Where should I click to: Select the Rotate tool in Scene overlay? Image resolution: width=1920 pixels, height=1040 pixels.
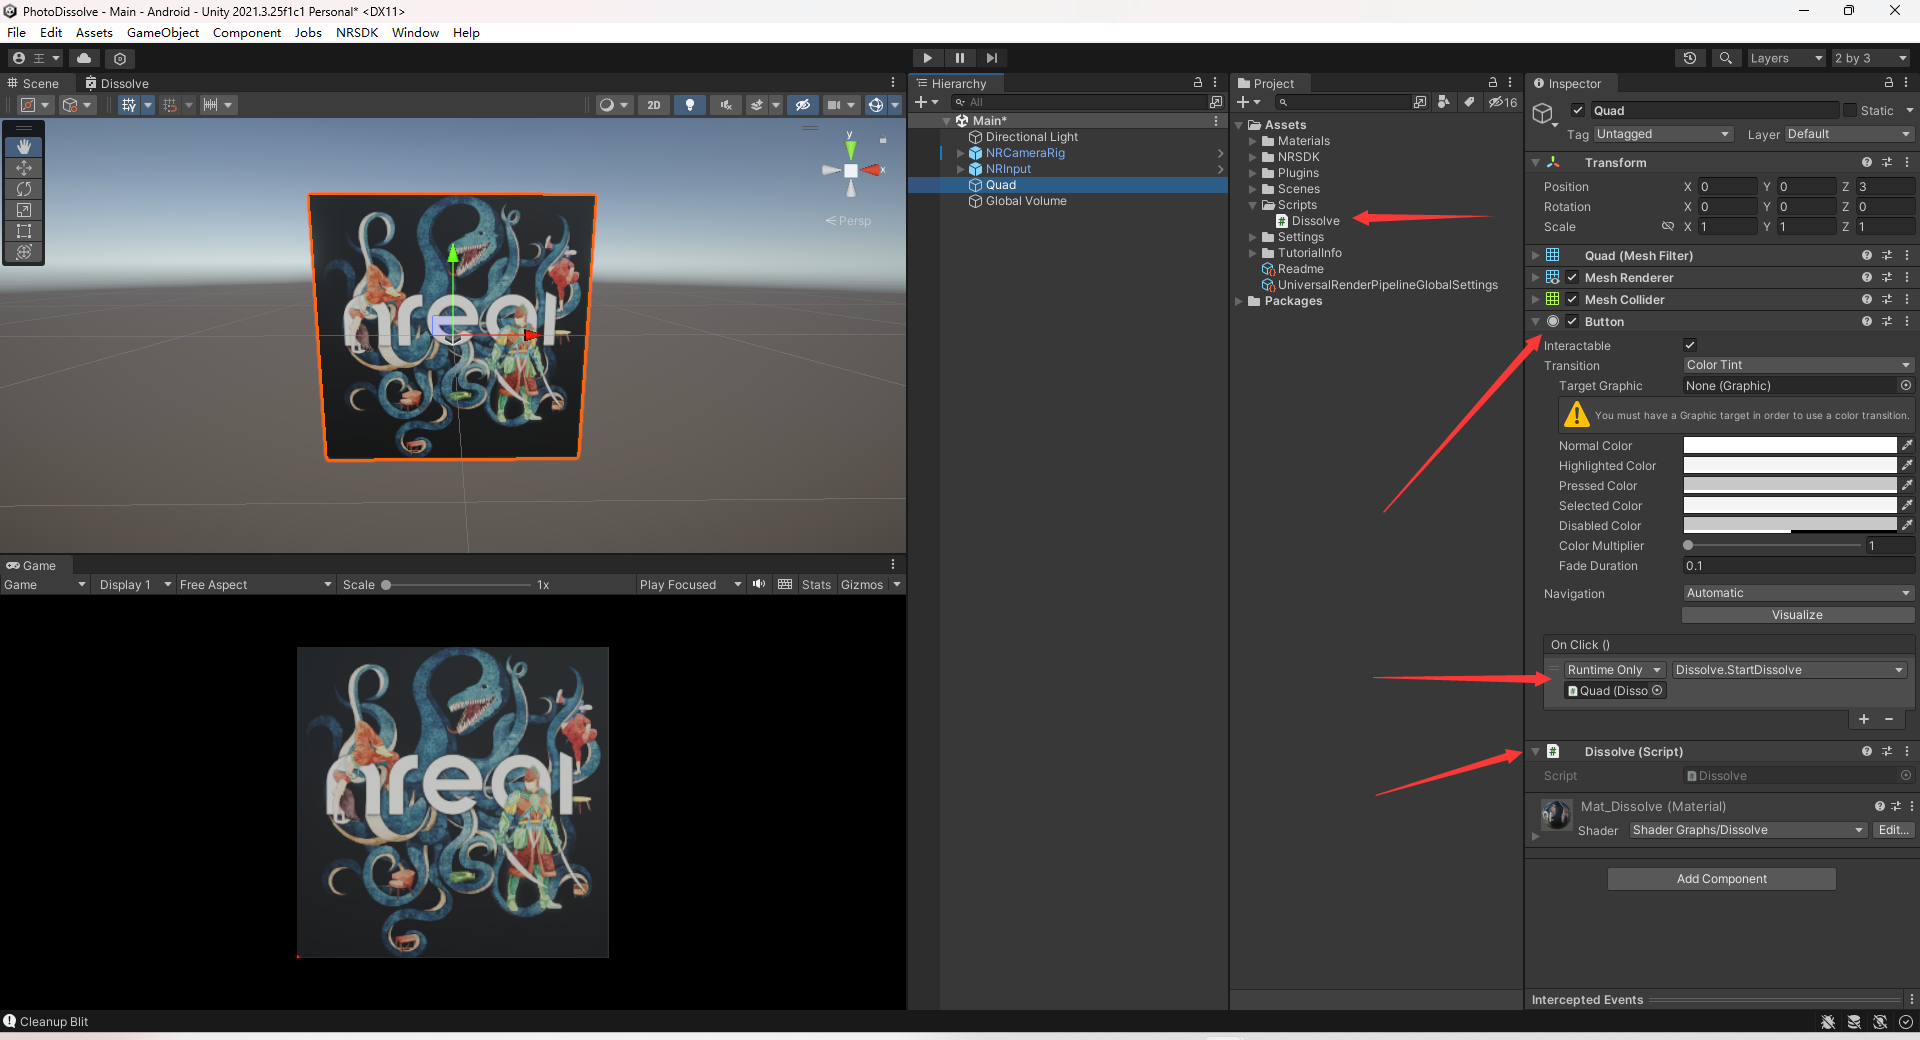coord(24,189)
